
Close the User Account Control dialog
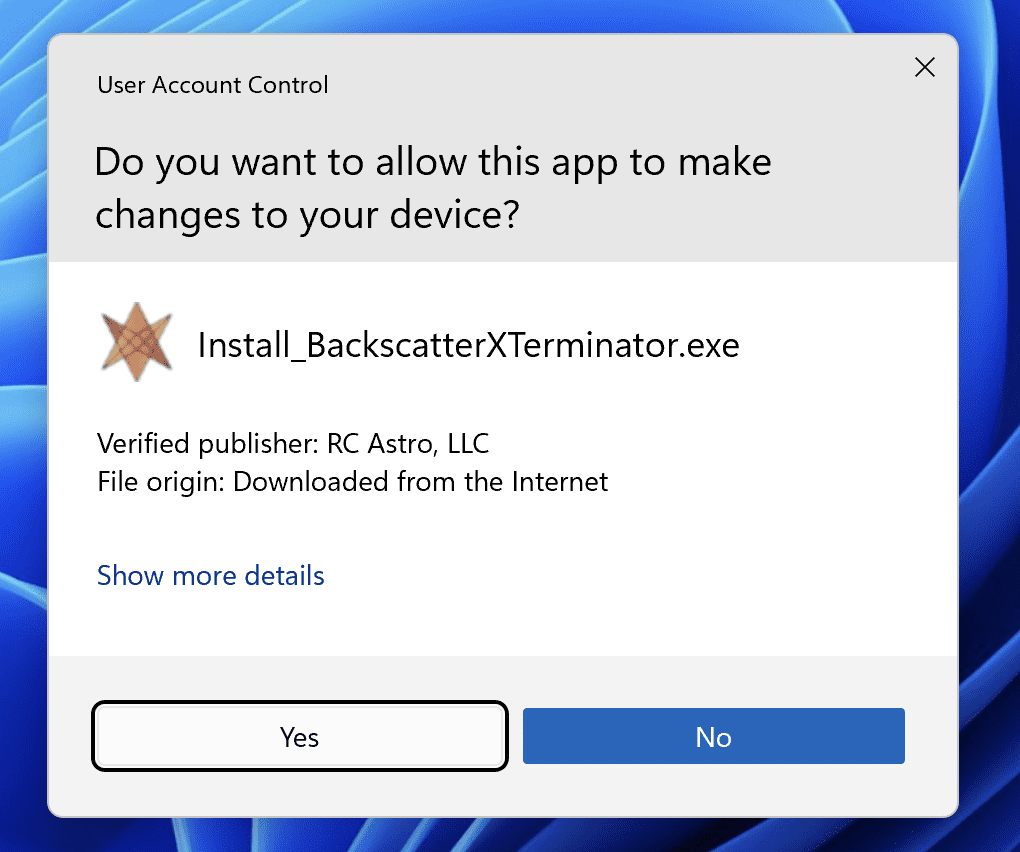point(924,67)
